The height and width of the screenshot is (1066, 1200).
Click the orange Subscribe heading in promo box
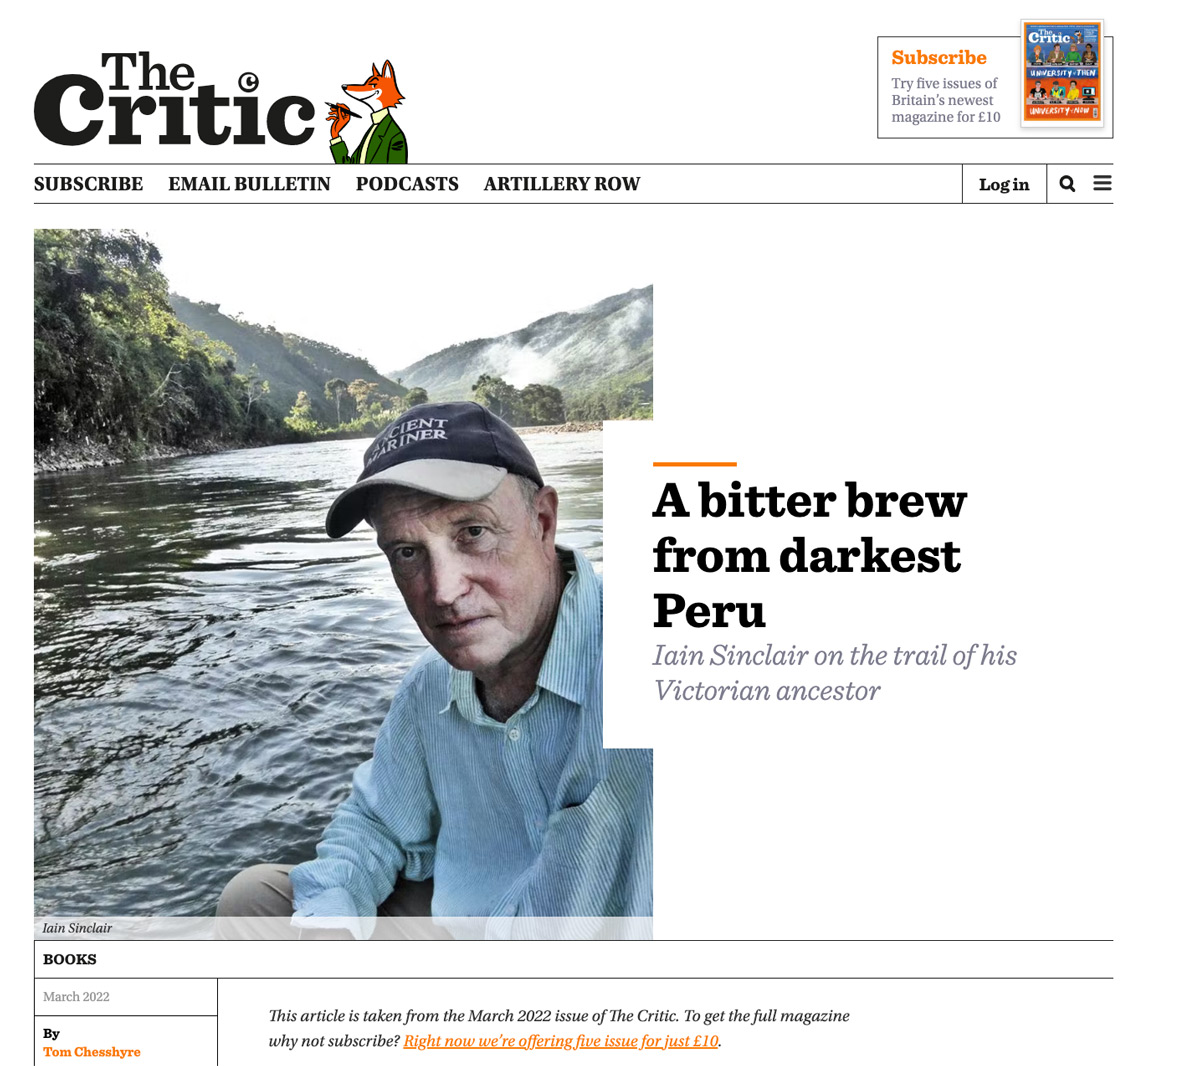point(939,58)
